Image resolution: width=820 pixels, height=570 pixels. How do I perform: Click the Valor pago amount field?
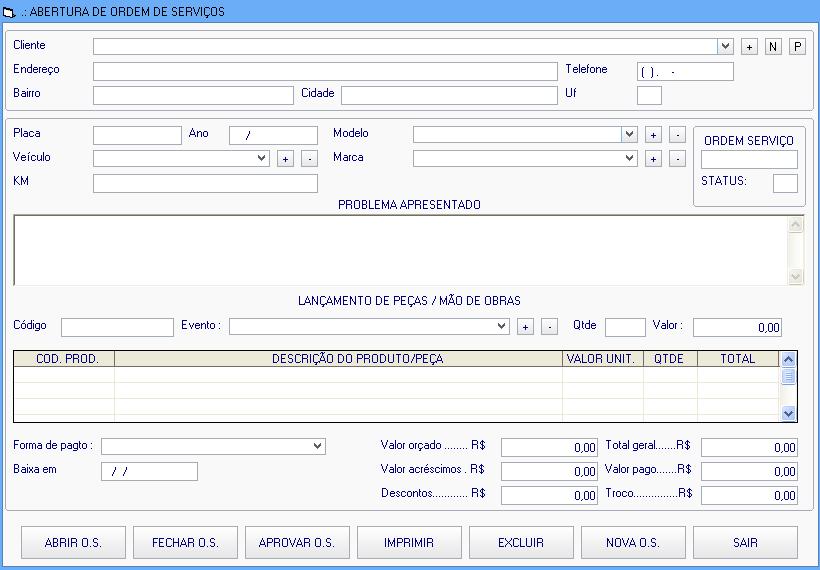[749, 472]
